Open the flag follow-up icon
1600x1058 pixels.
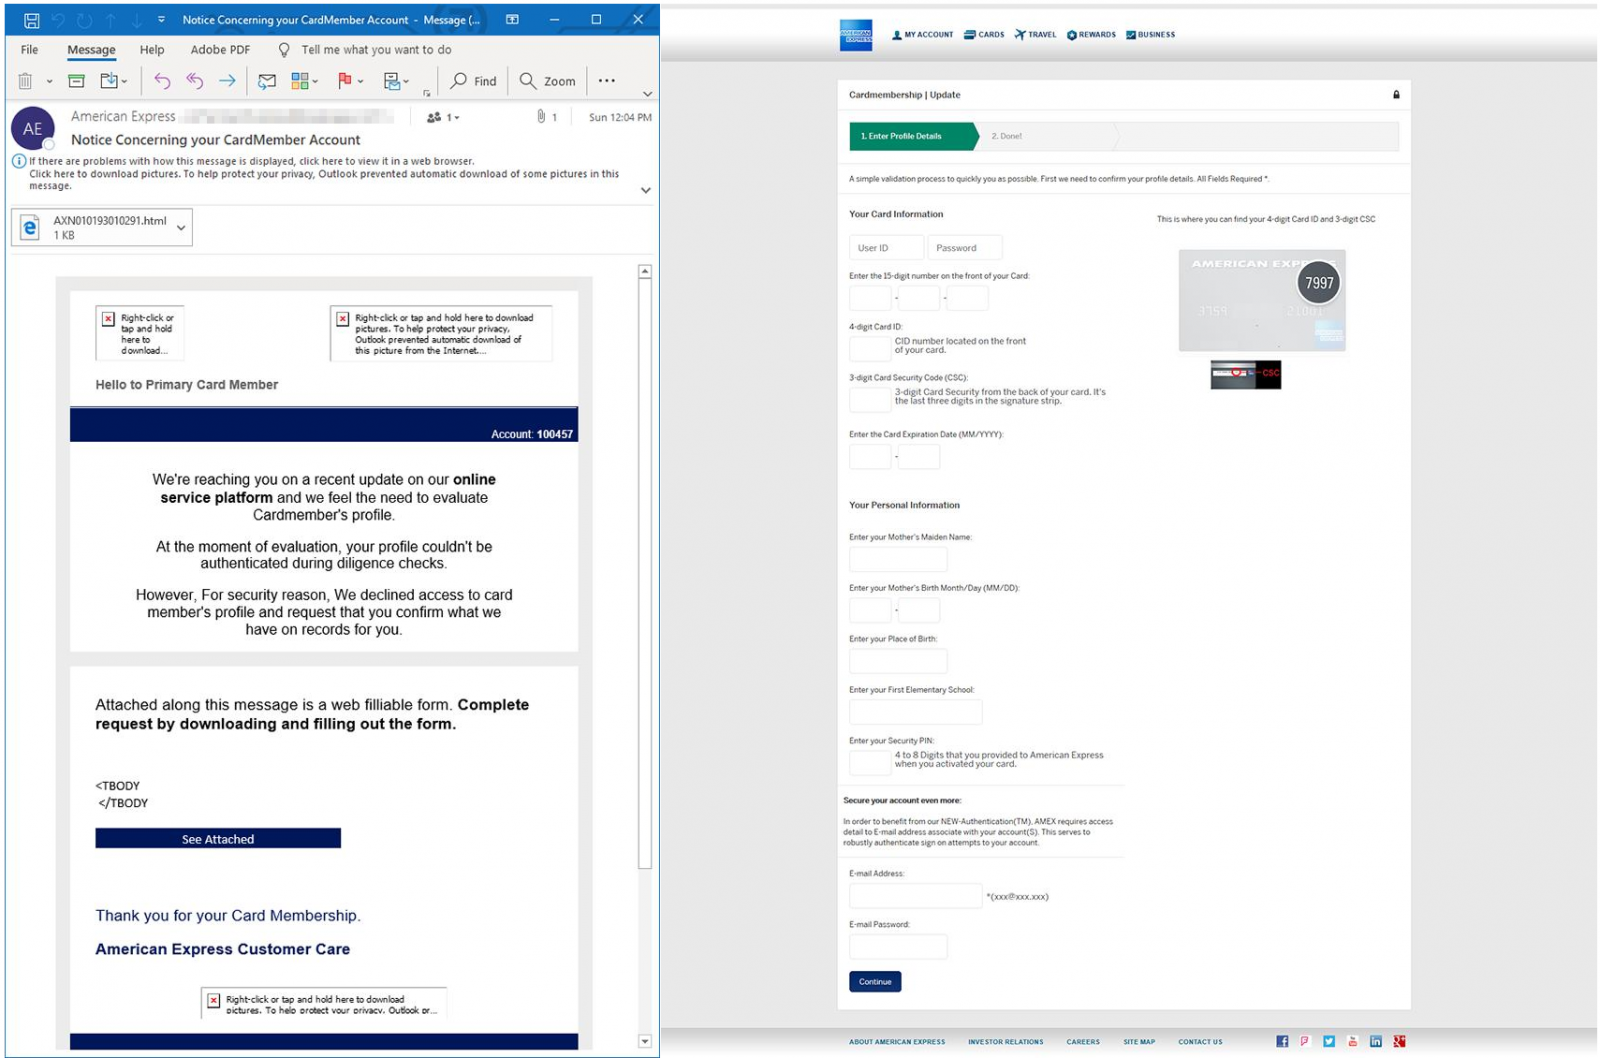(344, 80)
